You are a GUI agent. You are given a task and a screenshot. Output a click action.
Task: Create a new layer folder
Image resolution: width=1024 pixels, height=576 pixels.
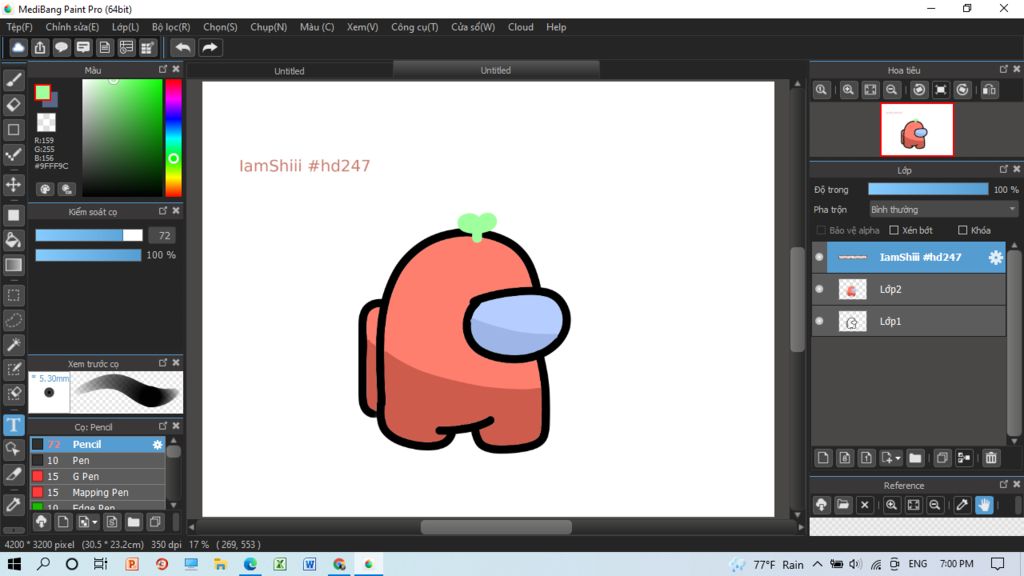(915, 458)
